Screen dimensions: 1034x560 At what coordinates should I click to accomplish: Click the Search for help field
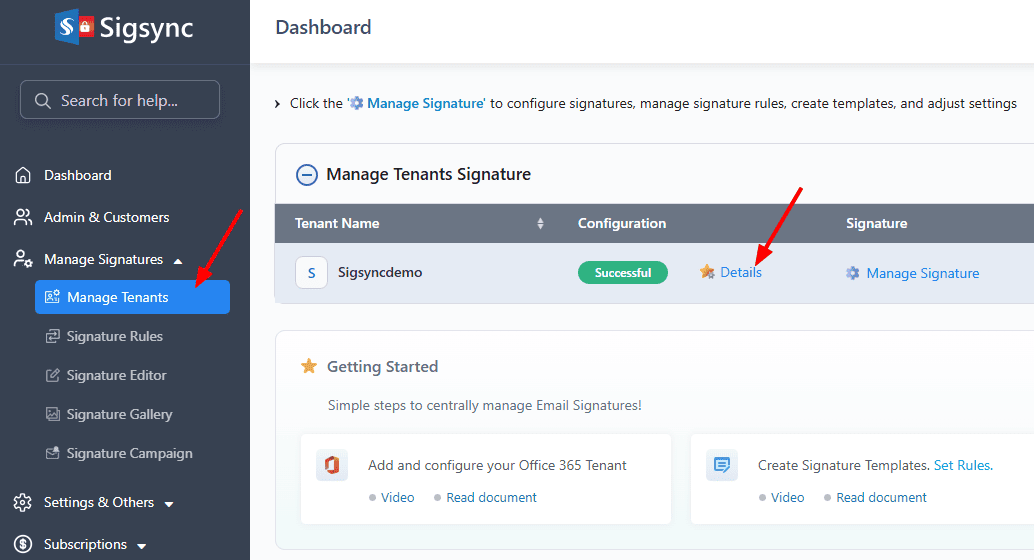pyautogui.click(x=120, y=100)
